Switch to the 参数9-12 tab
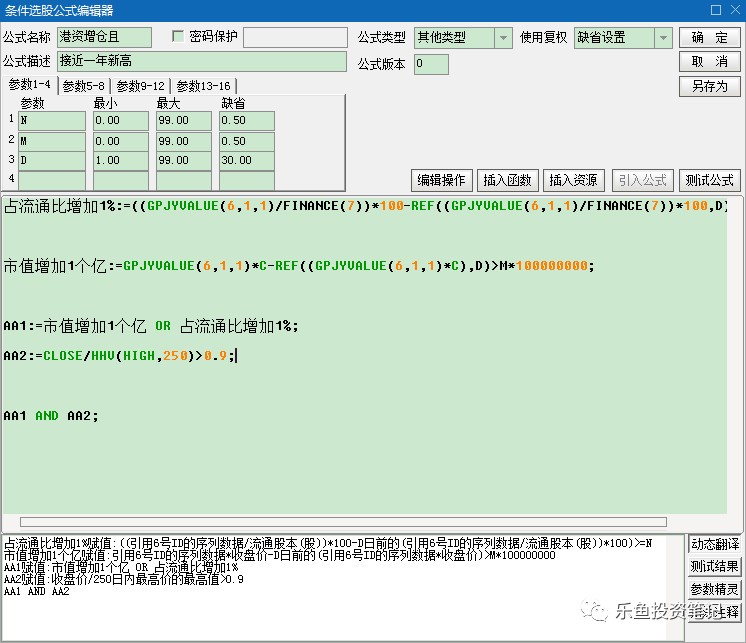Image resolution: width=746 pixels, height=643 pixels. tap(140, 86)
